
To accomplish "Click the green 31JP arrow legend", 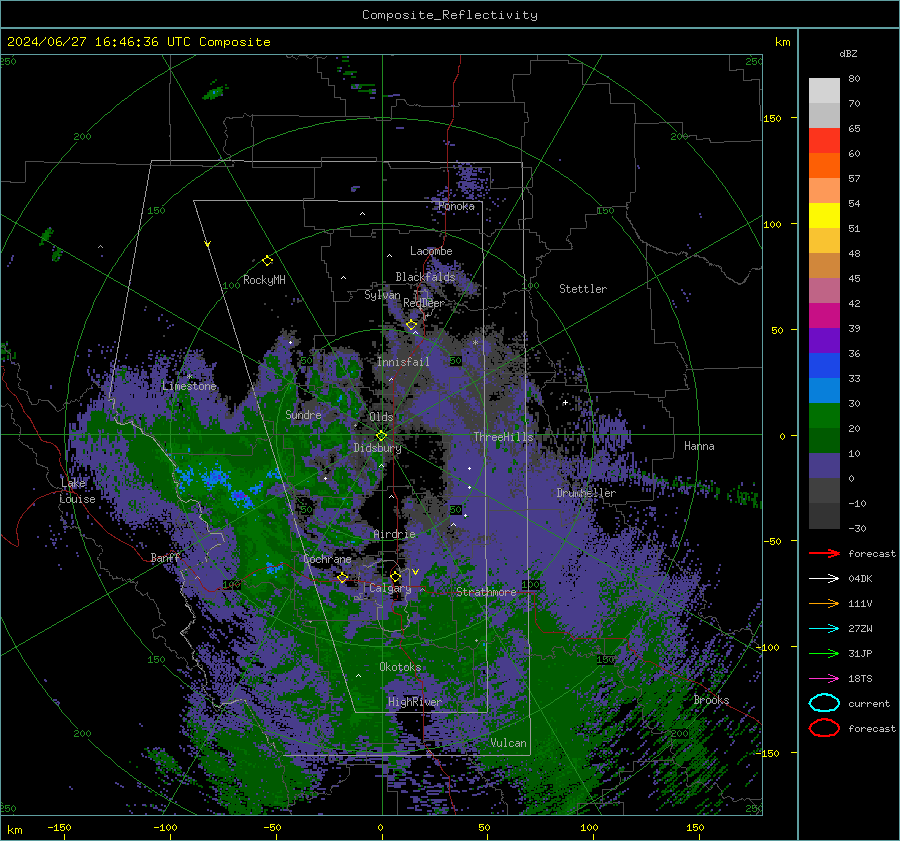I will point(824,653).
